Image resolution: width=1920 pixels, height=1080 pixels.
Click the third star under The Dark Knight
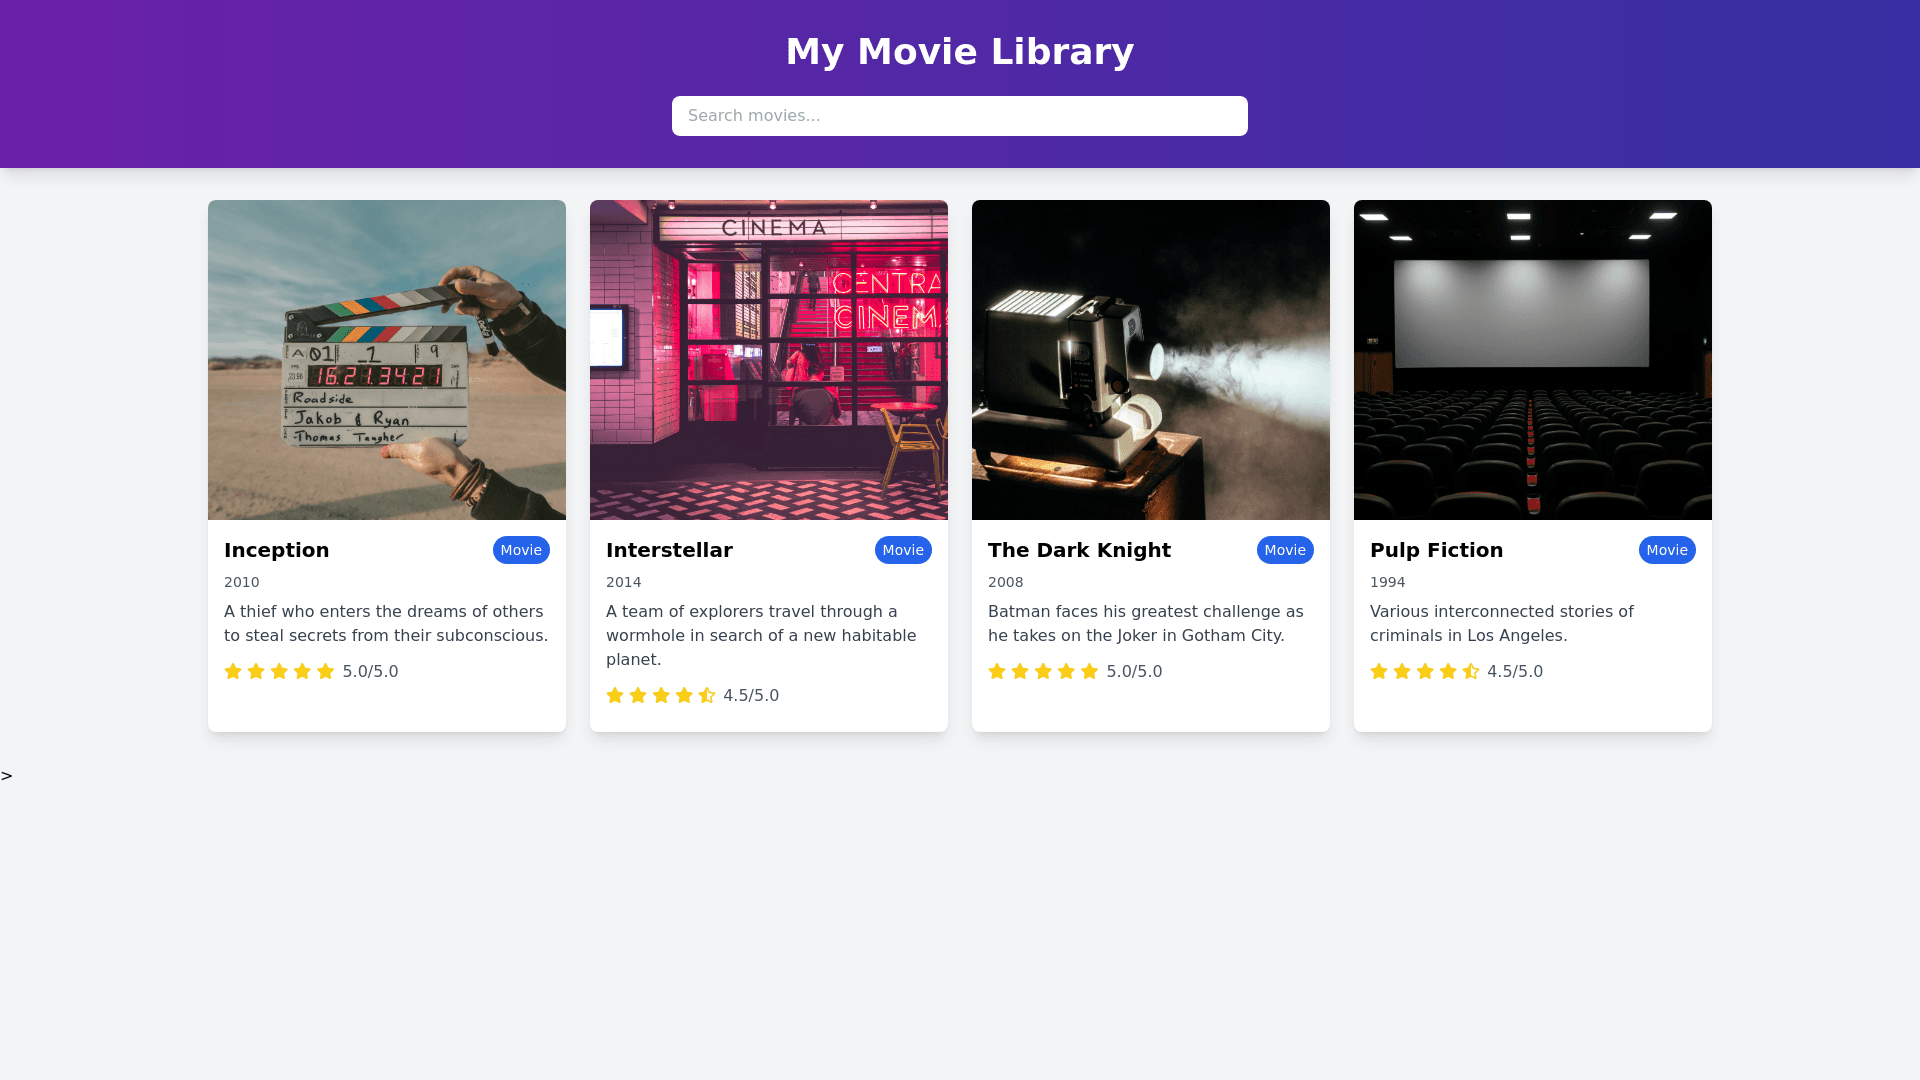[x=1043, y=671]
